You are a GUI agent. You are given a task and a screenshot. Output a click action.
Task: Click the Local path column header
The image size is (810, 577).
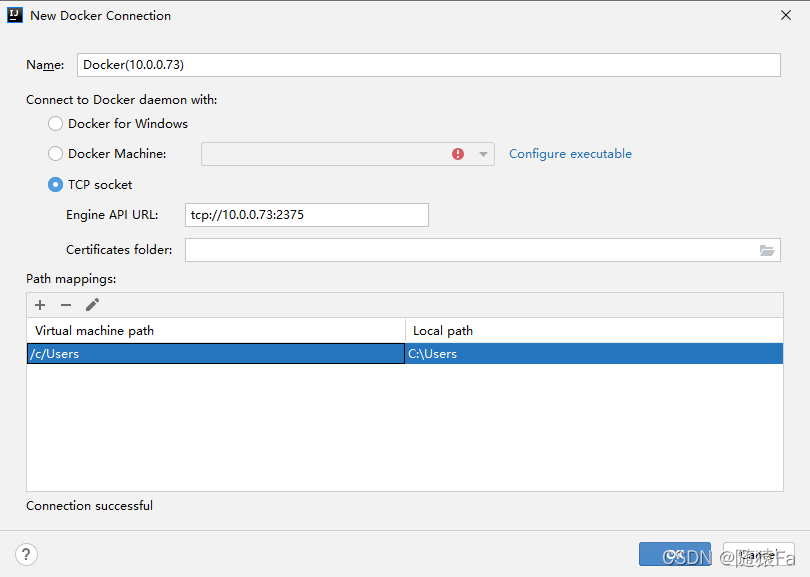coord(595,331)
